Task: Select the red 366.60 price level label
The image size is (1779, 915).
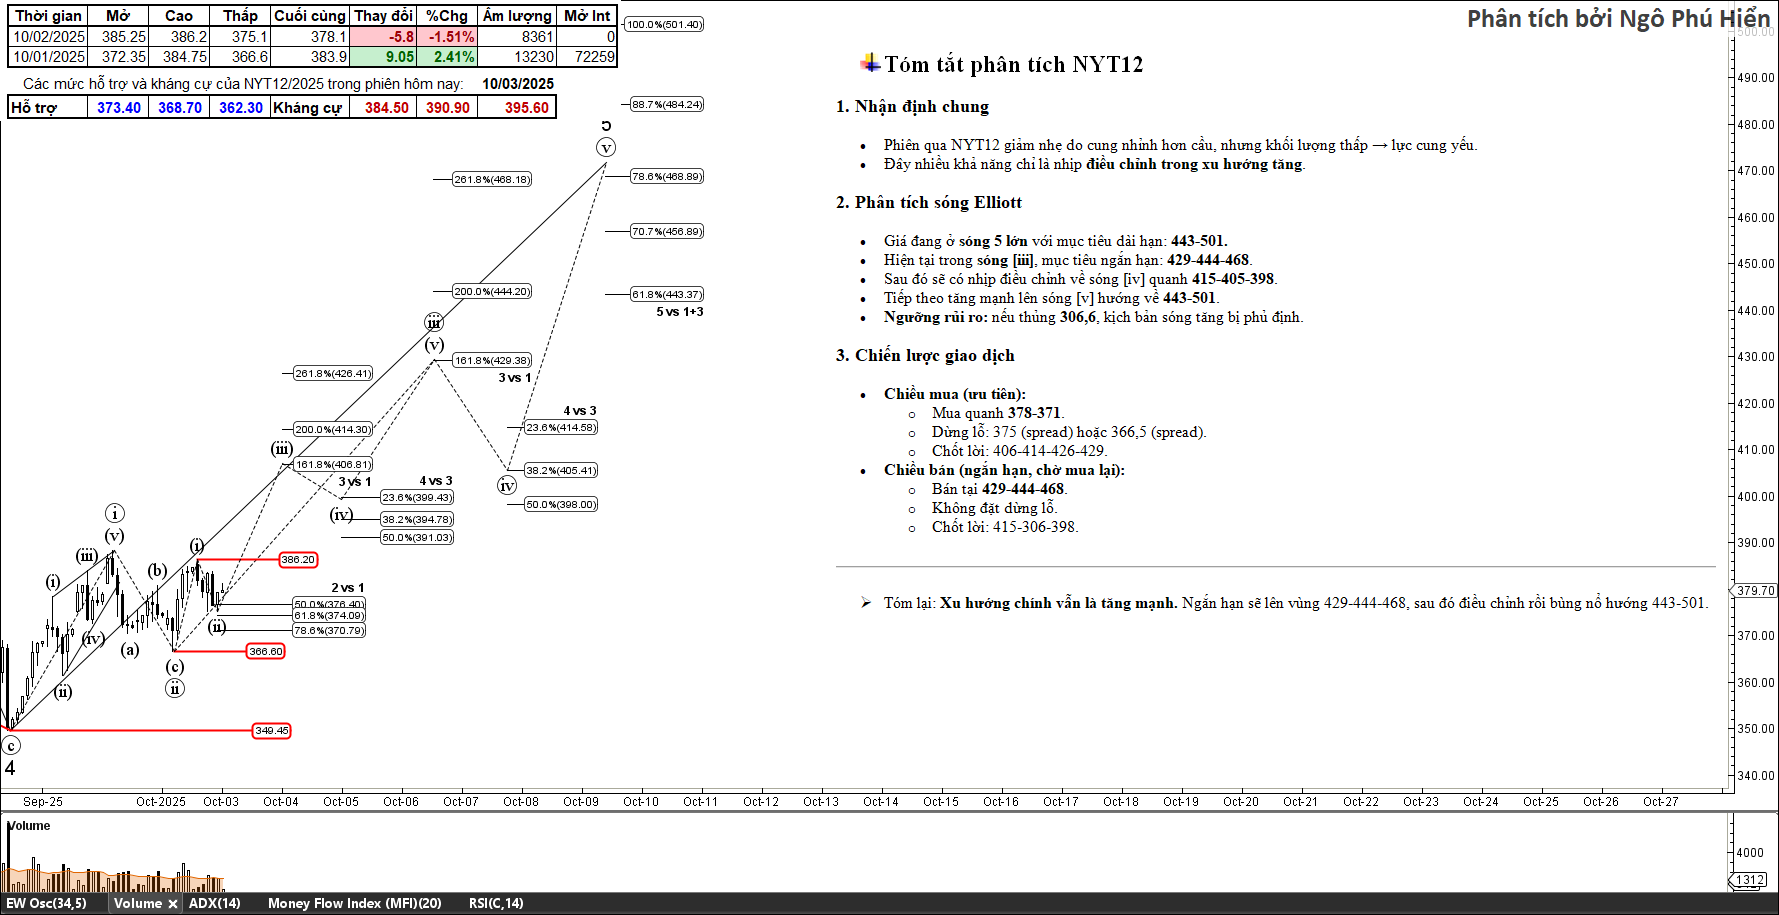Action: (266, 652)
